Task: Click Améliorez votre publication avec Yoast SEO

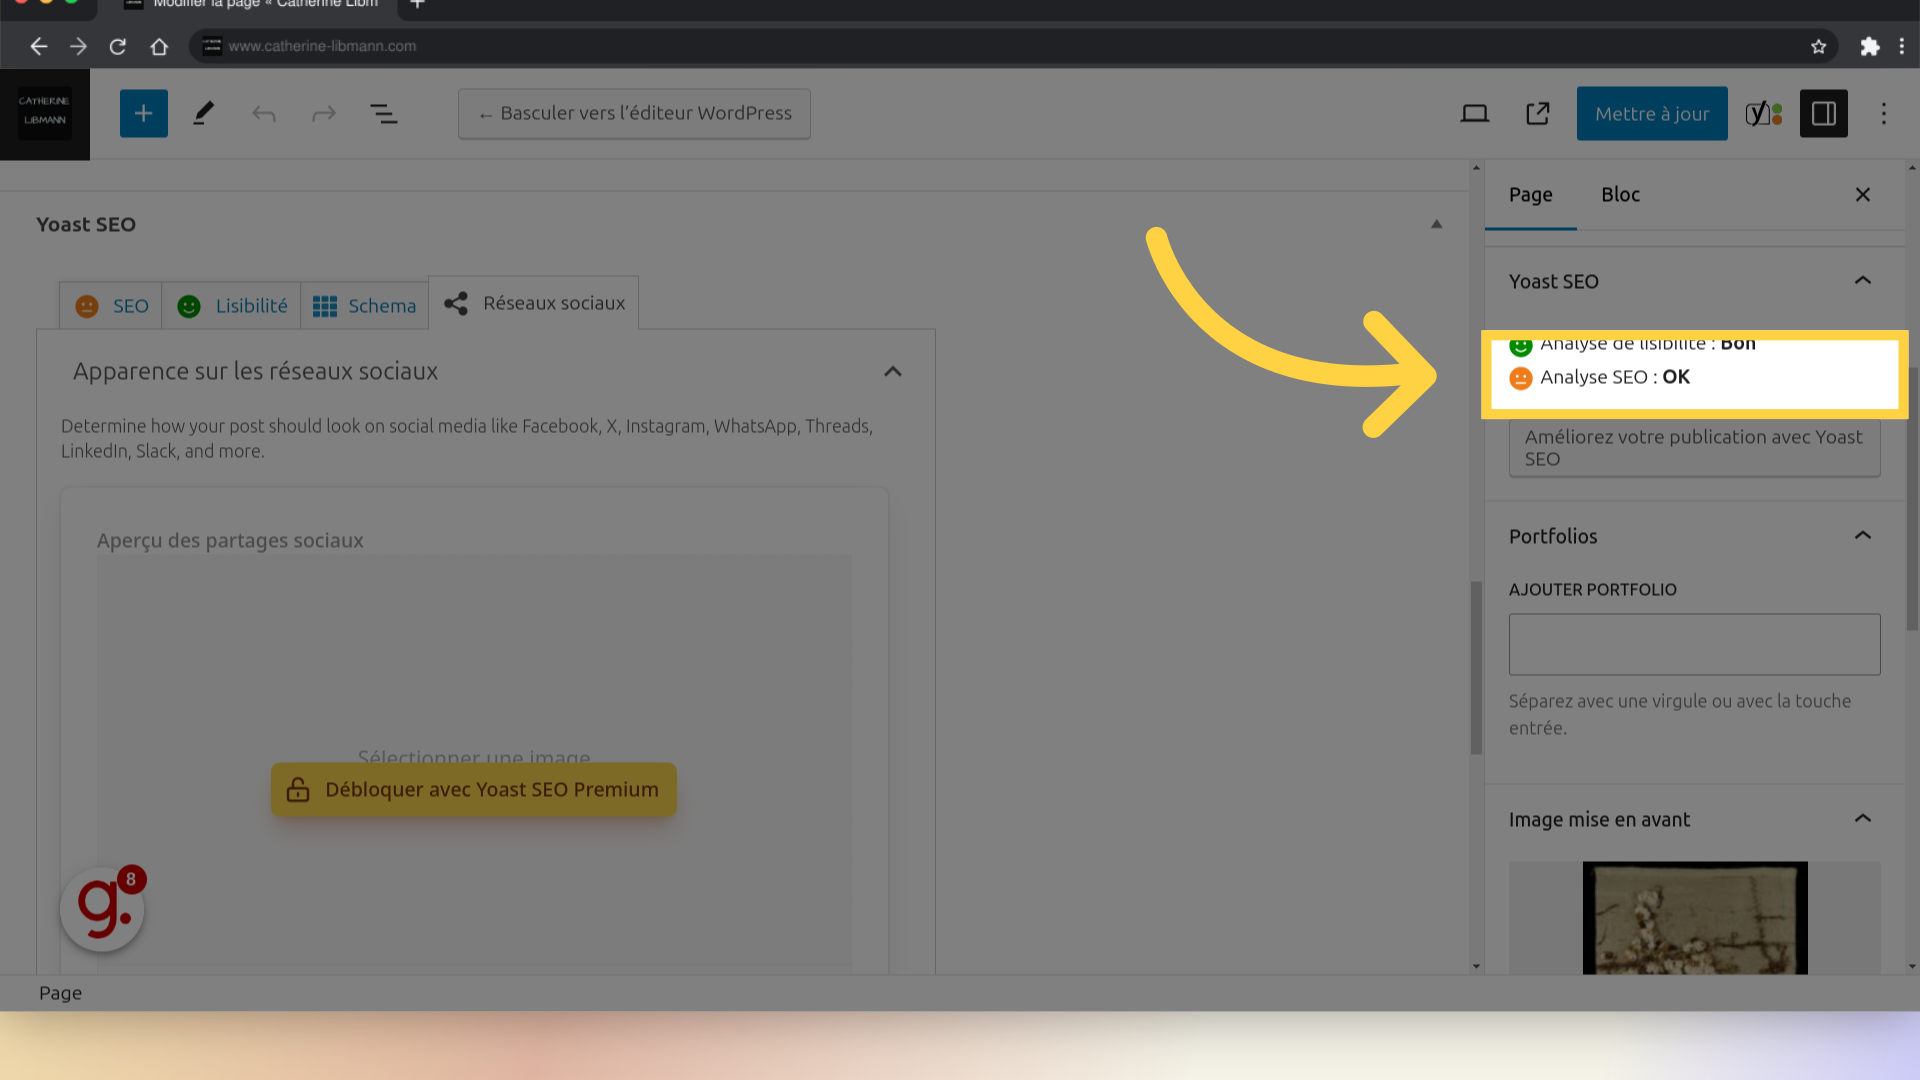Action: [x=1694, y=447]
